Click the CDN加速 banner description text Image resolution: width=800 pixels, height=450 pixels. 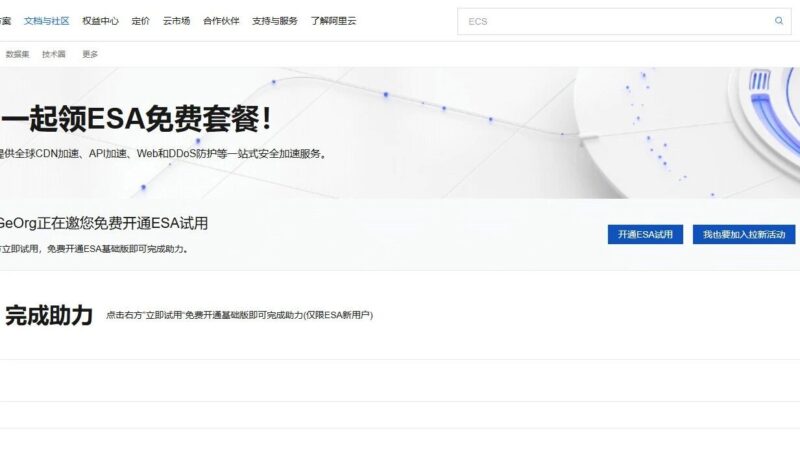[163, 154]
